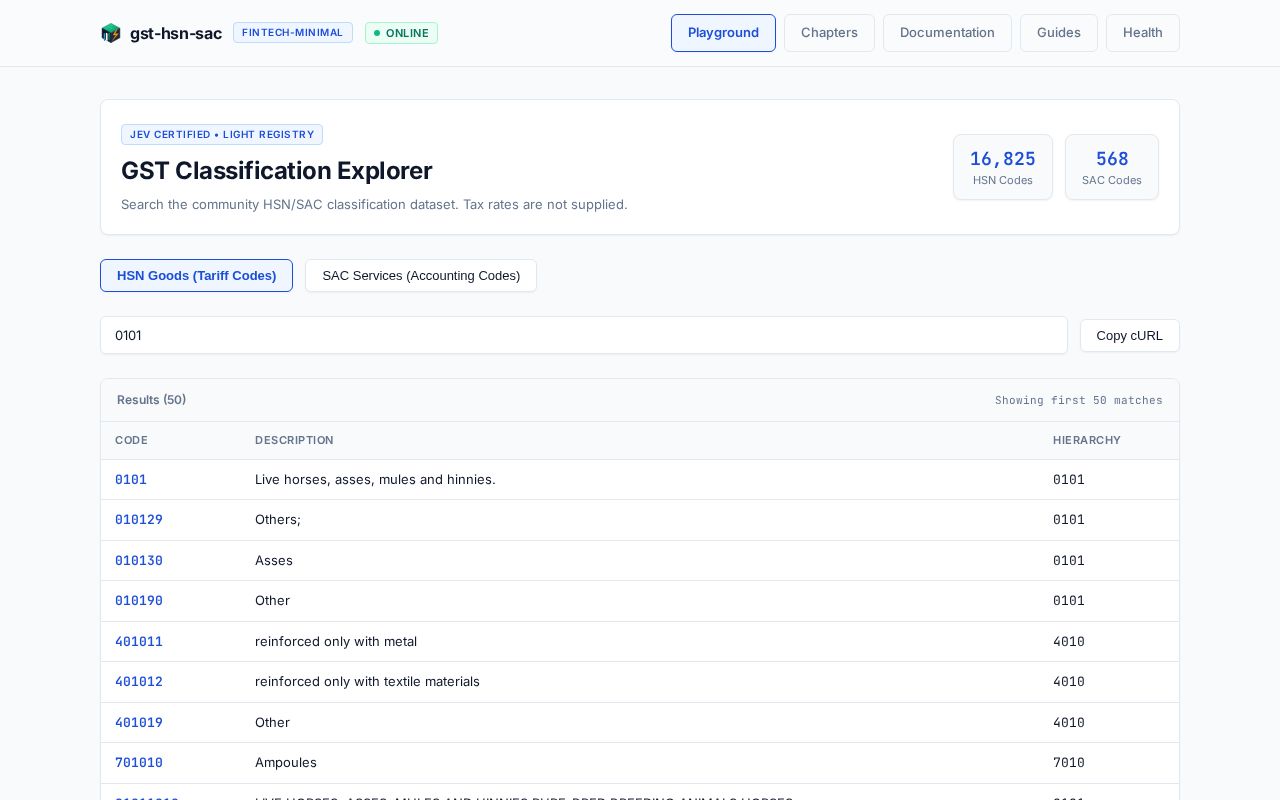The height and width of the screenshot is (800, 1280).
Task: Select description 'Live horses, asses, mules and hinnies.'
Action: tap(375, 480)
